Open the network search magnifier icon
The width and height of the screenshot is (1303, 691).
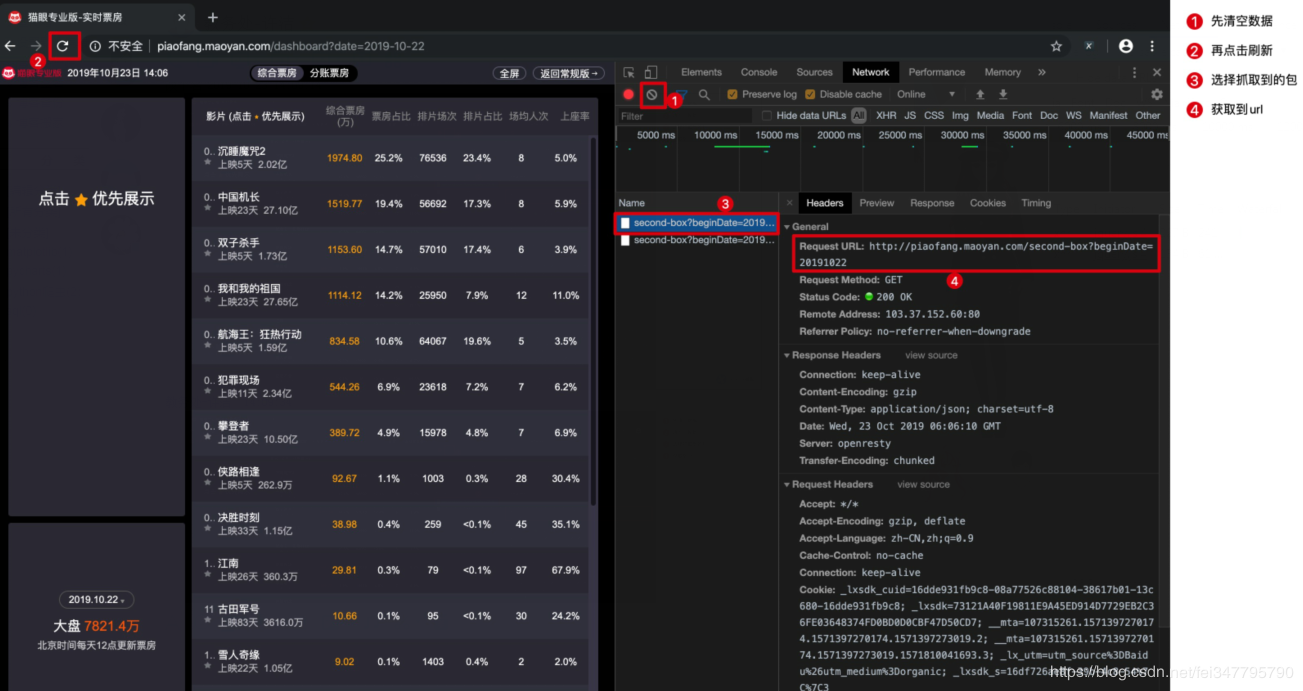pos(705,94)
